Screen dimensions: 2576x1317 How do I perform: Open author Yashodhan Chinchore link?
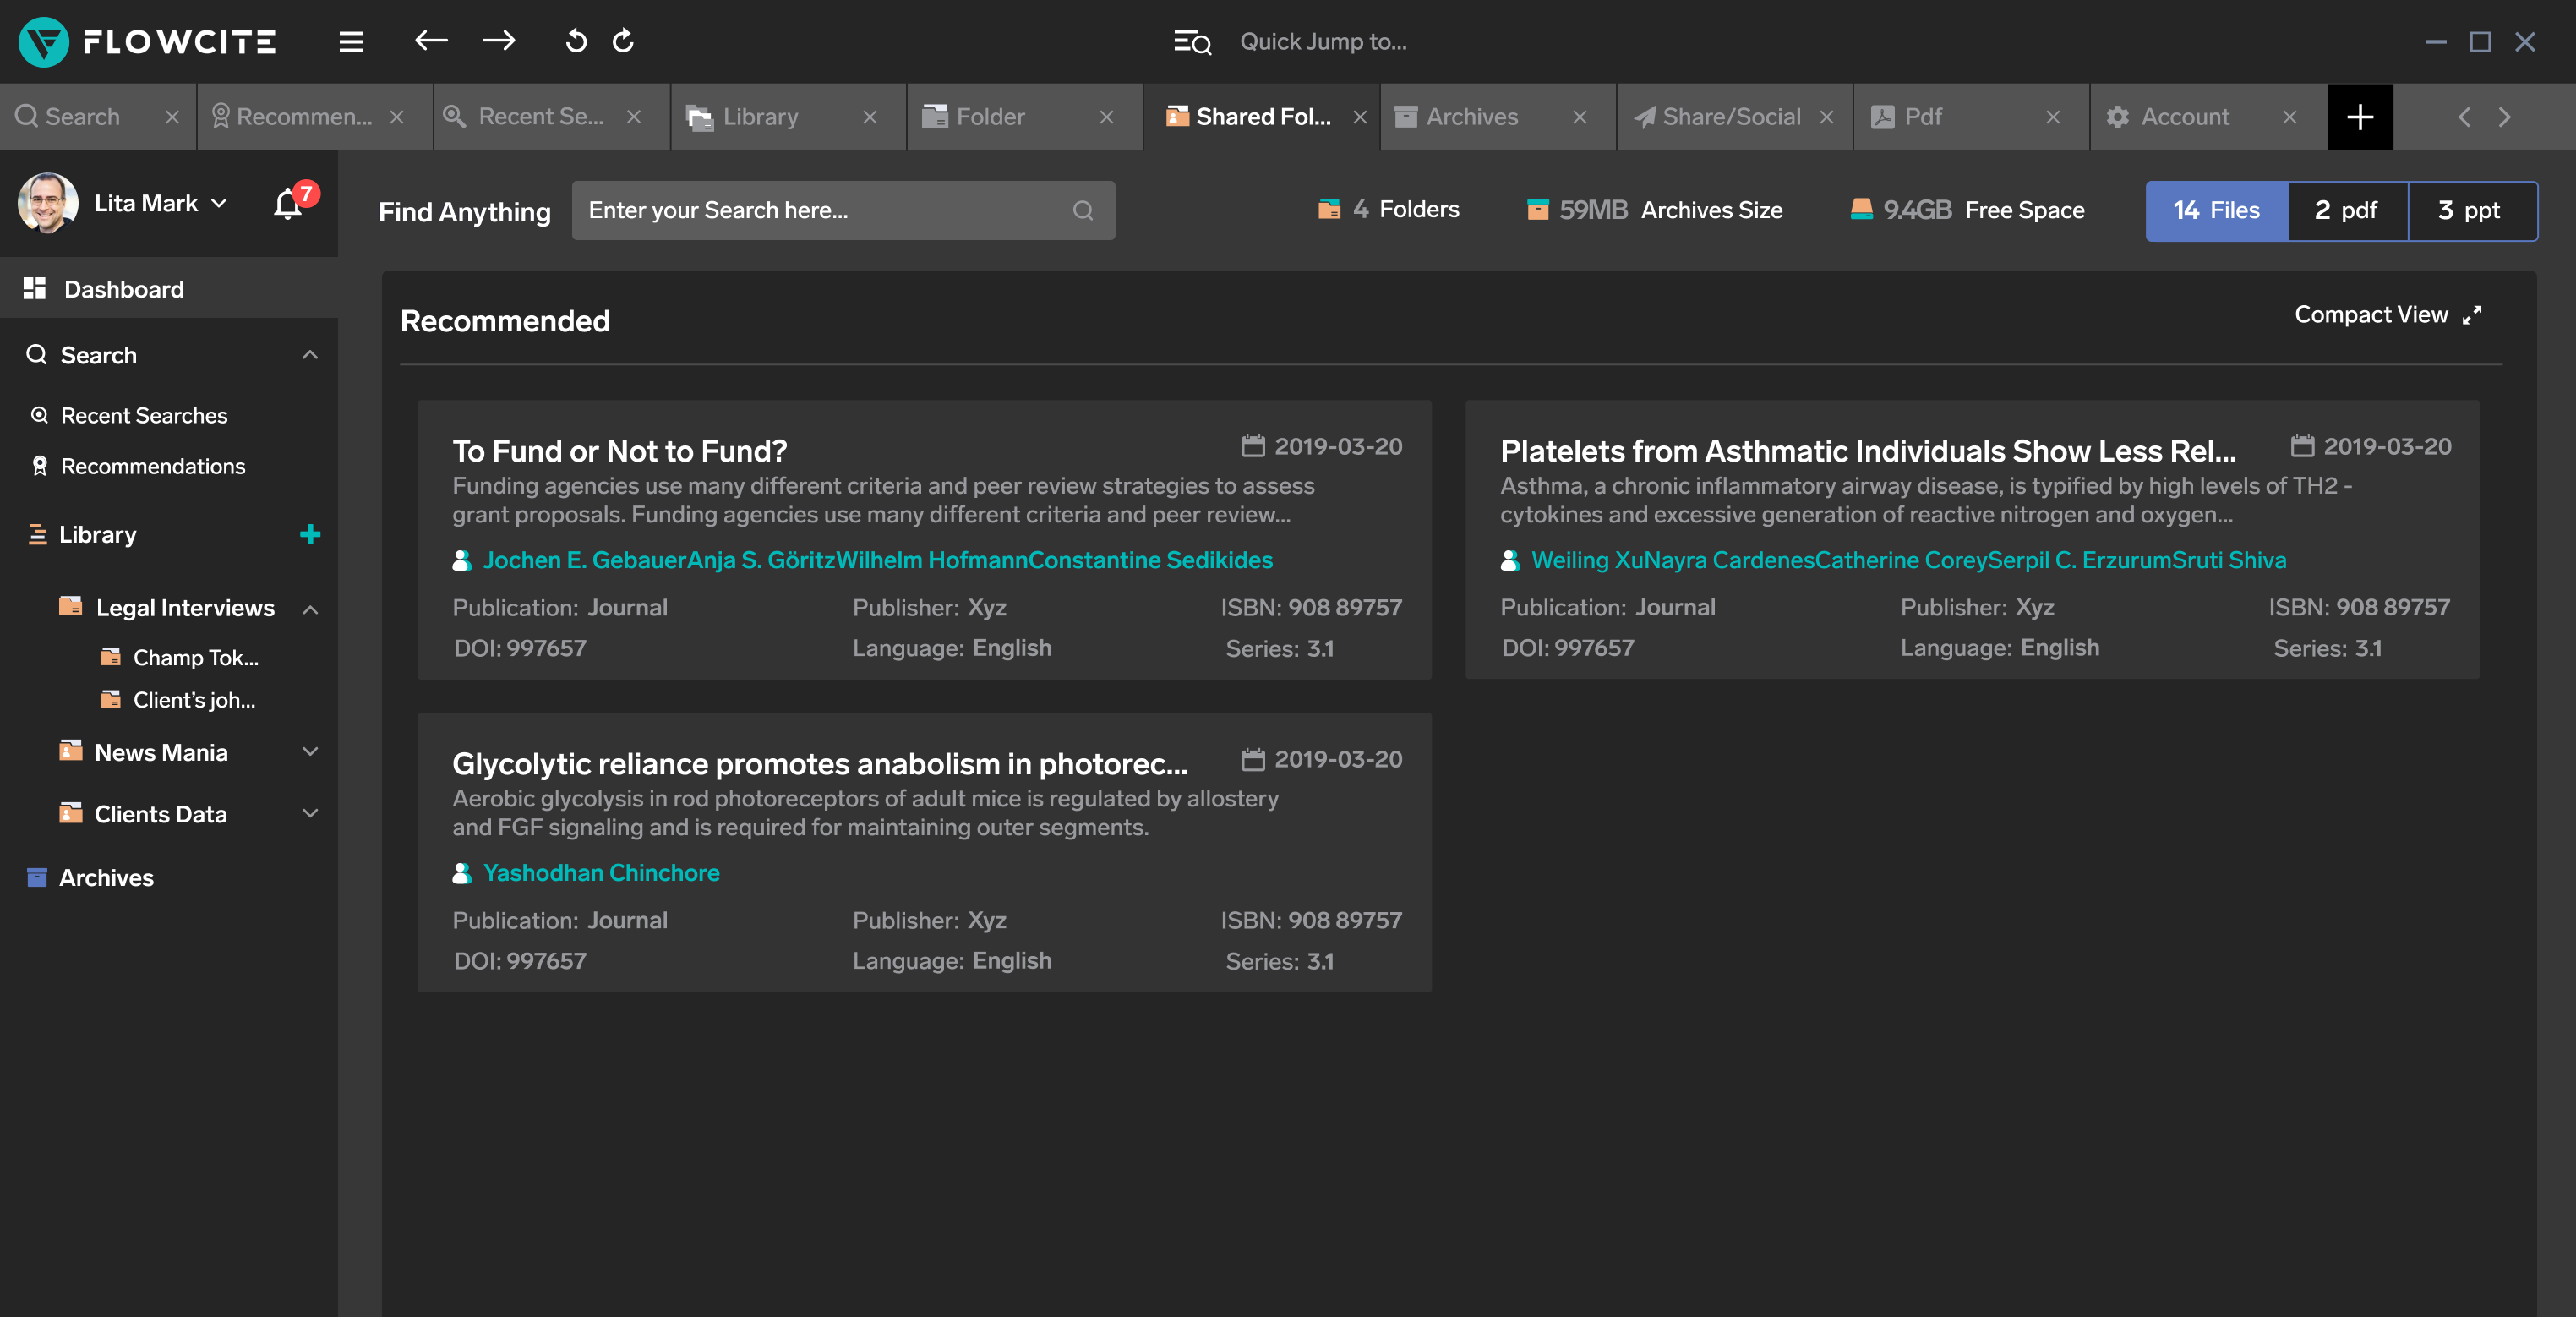coord(601,872)
